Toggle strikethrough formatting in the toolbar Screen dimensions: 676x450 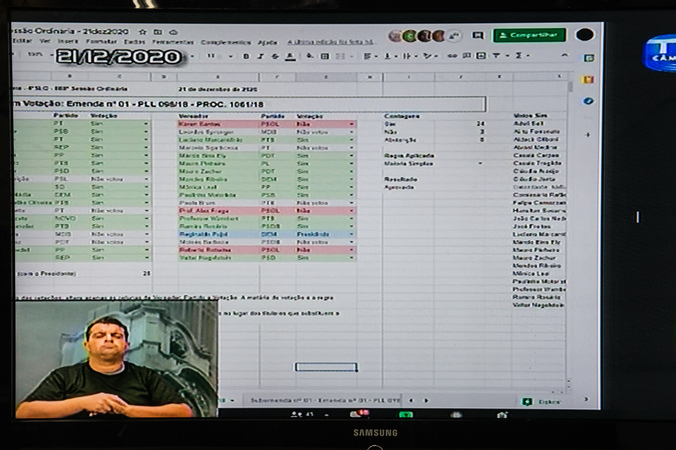click(x=275, y=56)
